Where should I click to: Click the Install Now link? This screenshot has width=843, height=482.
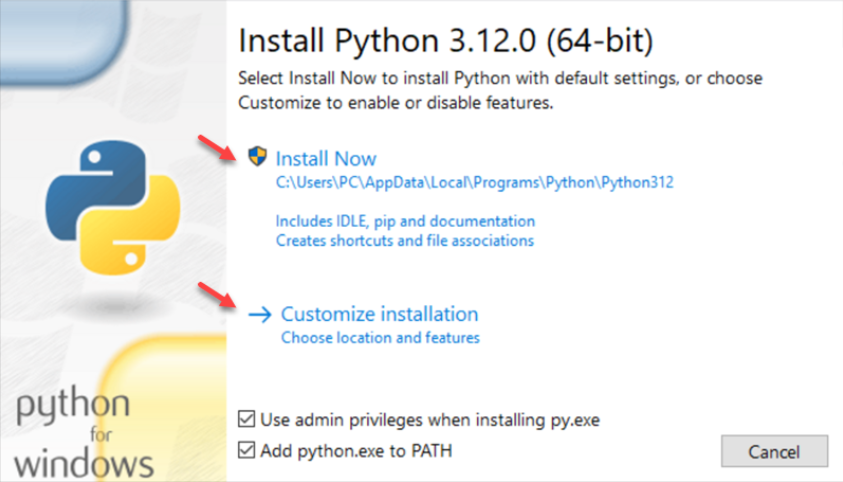(326, 159)
